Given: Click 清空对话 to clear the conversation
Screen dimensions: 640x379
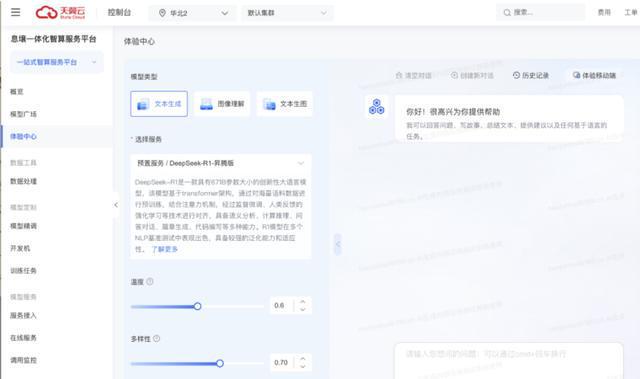Looking at the screenshot, I should click(413, 75).
